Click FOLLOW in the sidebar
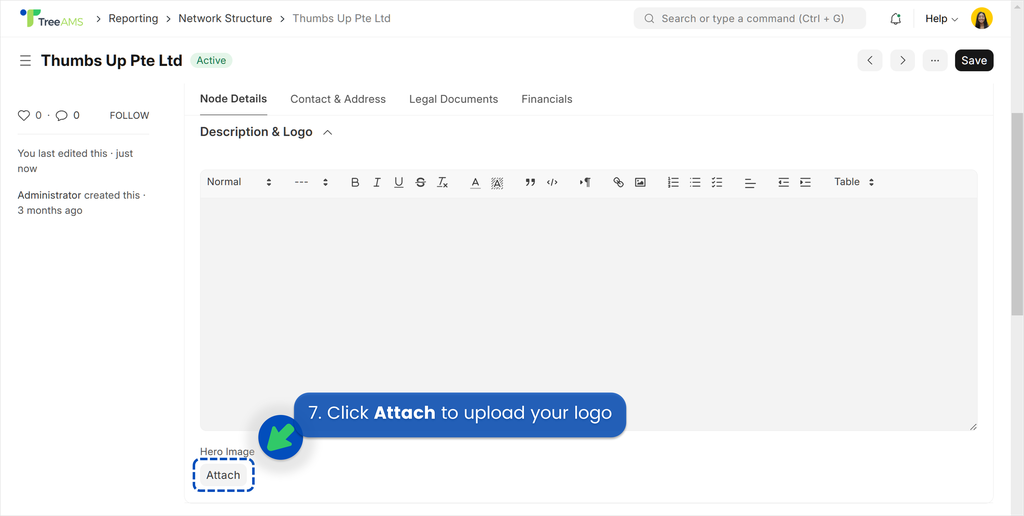The image size is (1024, 516). coord(129,116)
